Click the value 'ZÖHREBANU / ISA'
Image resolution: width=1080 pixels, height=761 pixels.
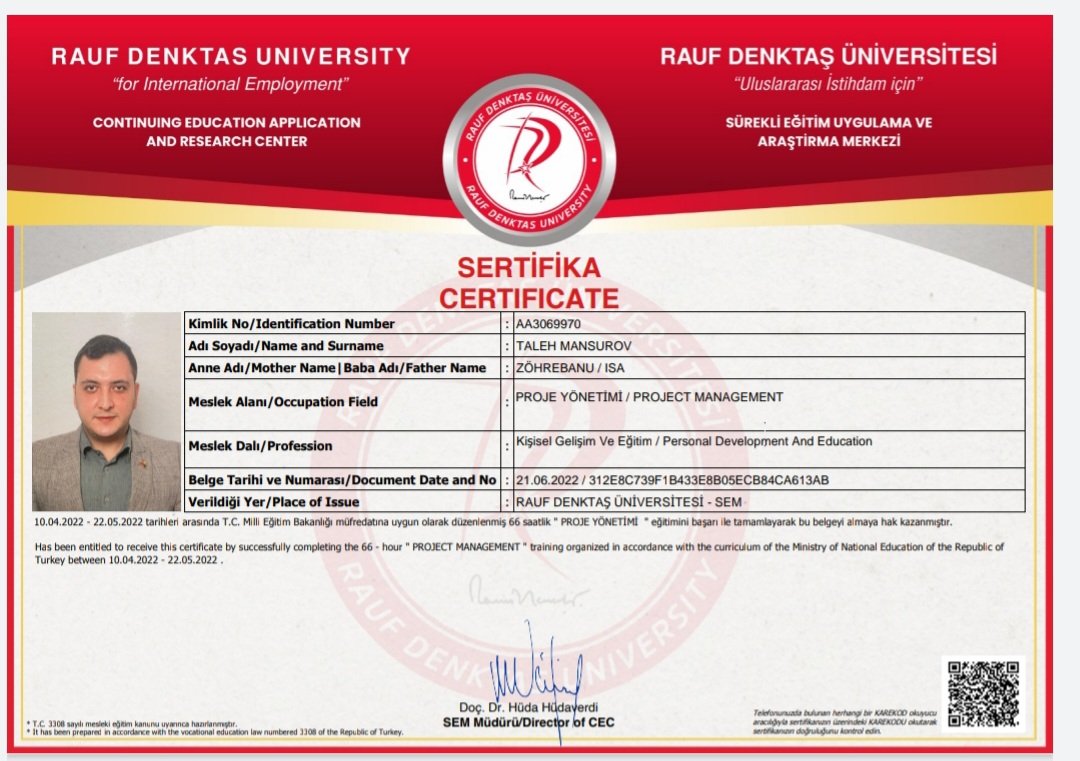(x=570, y=368)
